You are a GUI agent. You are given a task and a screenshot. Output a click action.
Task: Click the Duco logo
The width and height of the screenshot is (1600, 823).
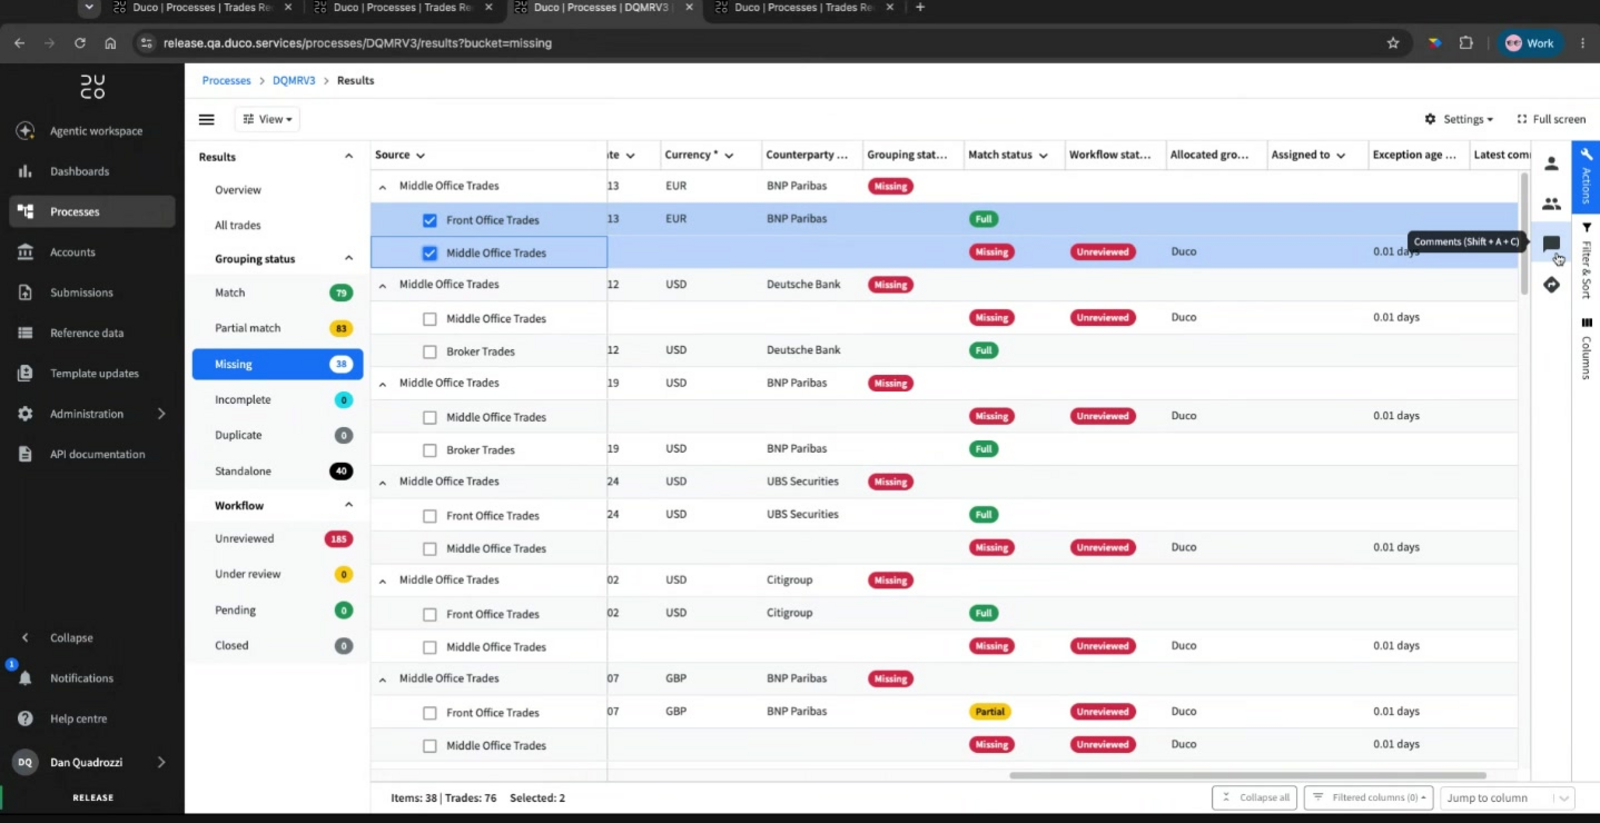coord(92,87)
